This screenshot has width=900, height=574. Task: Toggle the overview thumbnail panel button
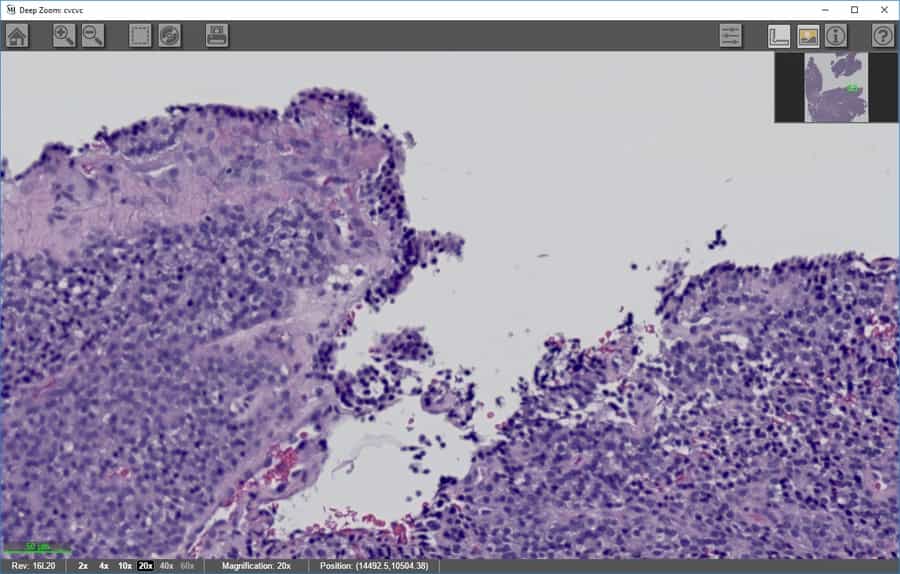pyautogui.click(x=807, y=36)
